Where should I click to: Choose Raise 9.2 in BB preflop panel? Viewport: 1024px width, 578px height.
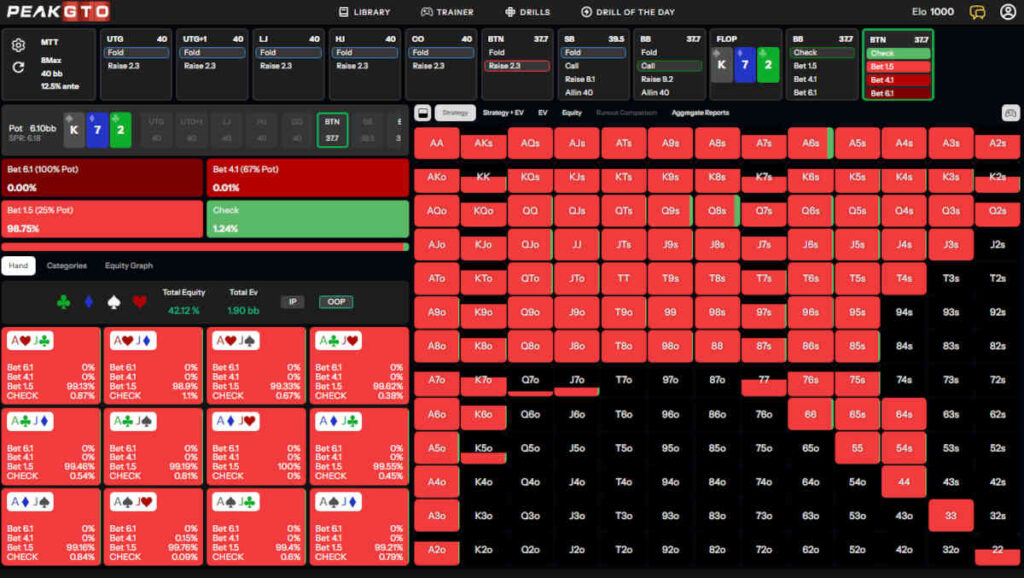tap(669, 79)
